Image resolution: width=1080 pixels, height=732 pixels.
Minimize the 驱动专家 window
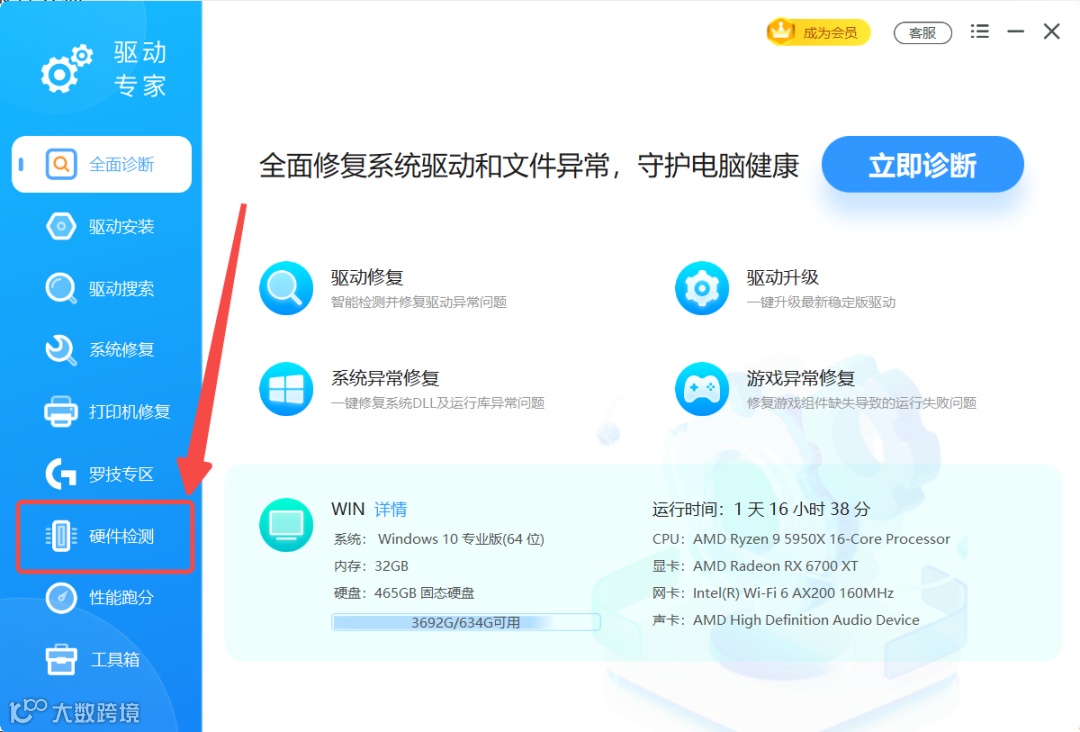click(1015, 31)
